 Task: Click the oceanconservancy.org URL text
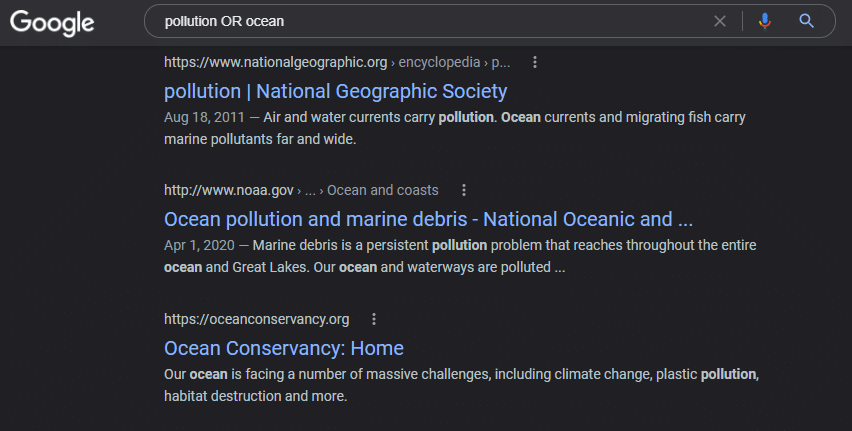(x=256, y=319)
